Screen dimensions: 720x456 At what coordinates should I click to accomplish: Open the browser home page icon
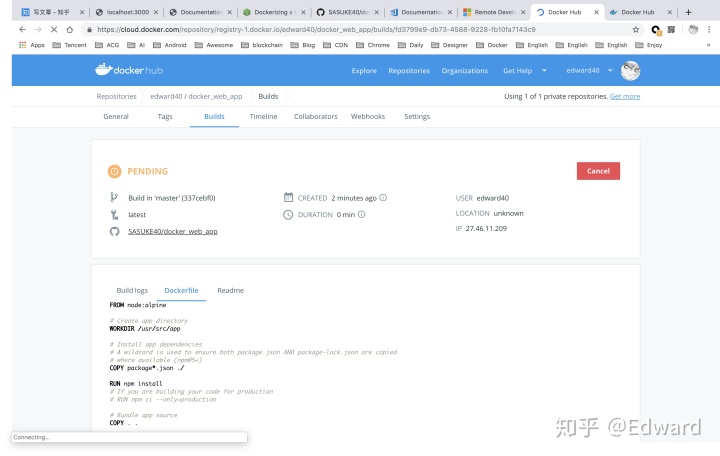pos(70,29)
